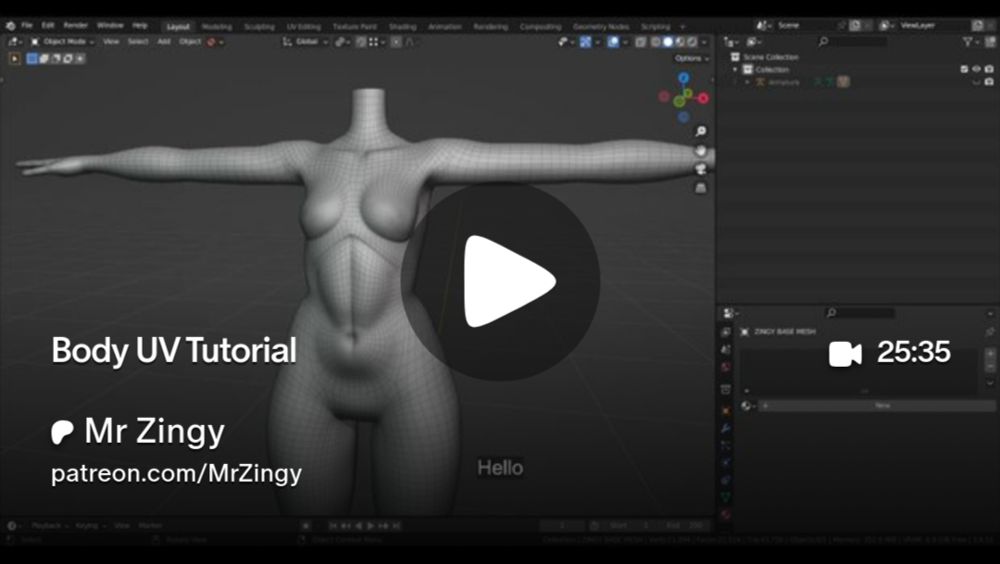Select wireframe viewport shading
Viewport: 1000px width, 564px height.
pyautogui.click(x=656, y=42)
